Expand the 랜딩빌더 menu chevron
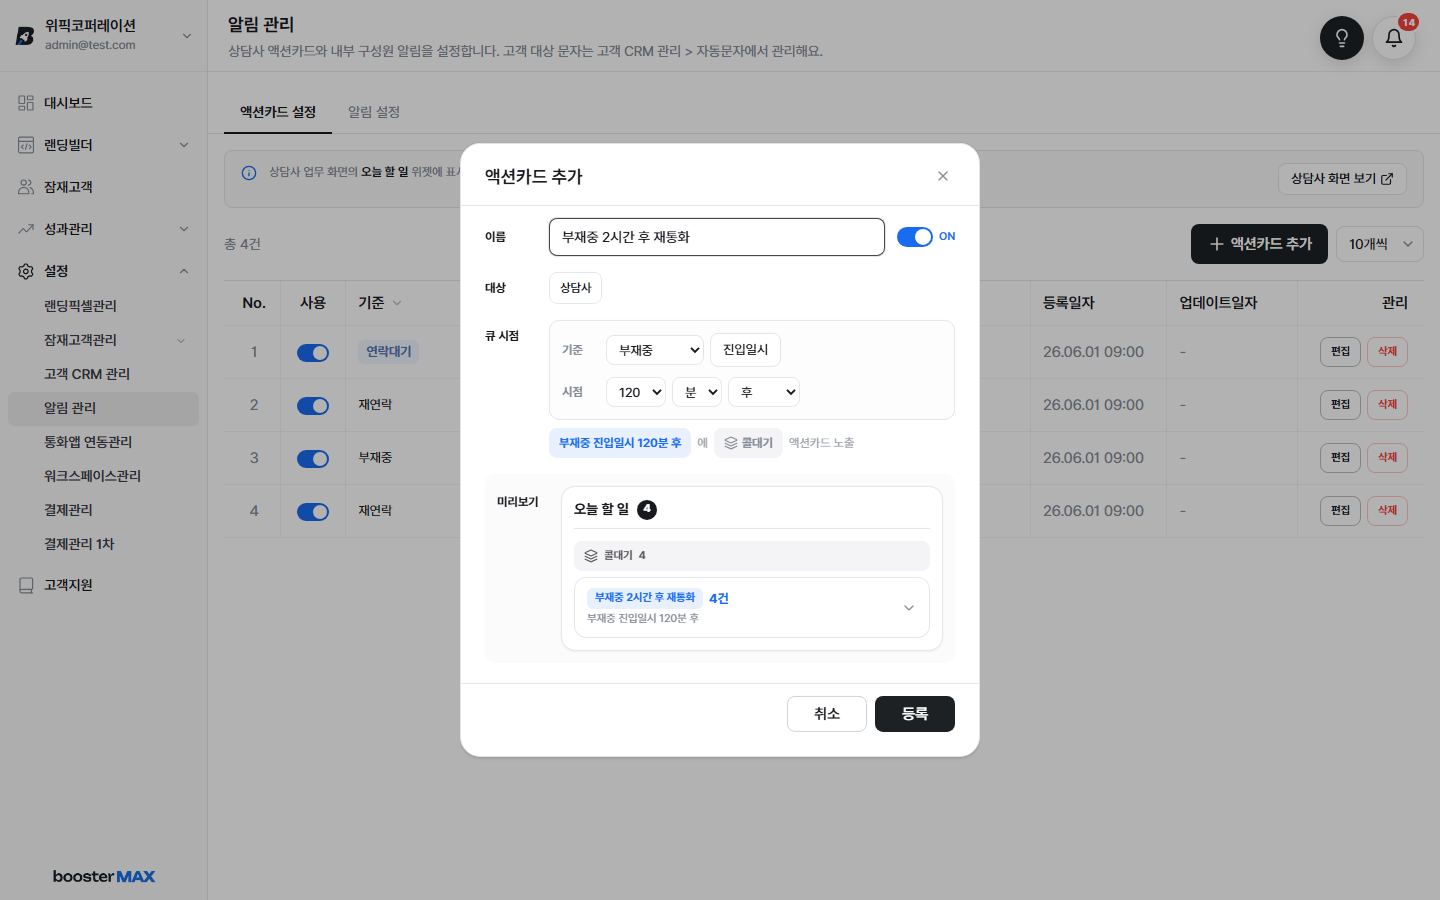 tap(184, 145)
